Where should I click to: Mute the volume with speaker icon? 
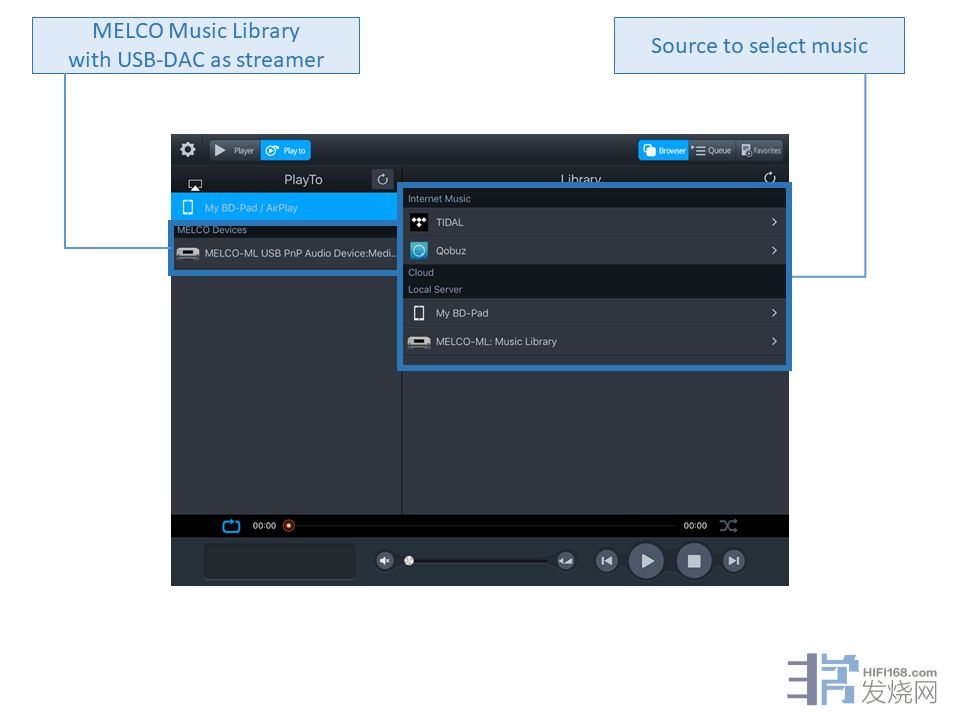tap(385, 561)
